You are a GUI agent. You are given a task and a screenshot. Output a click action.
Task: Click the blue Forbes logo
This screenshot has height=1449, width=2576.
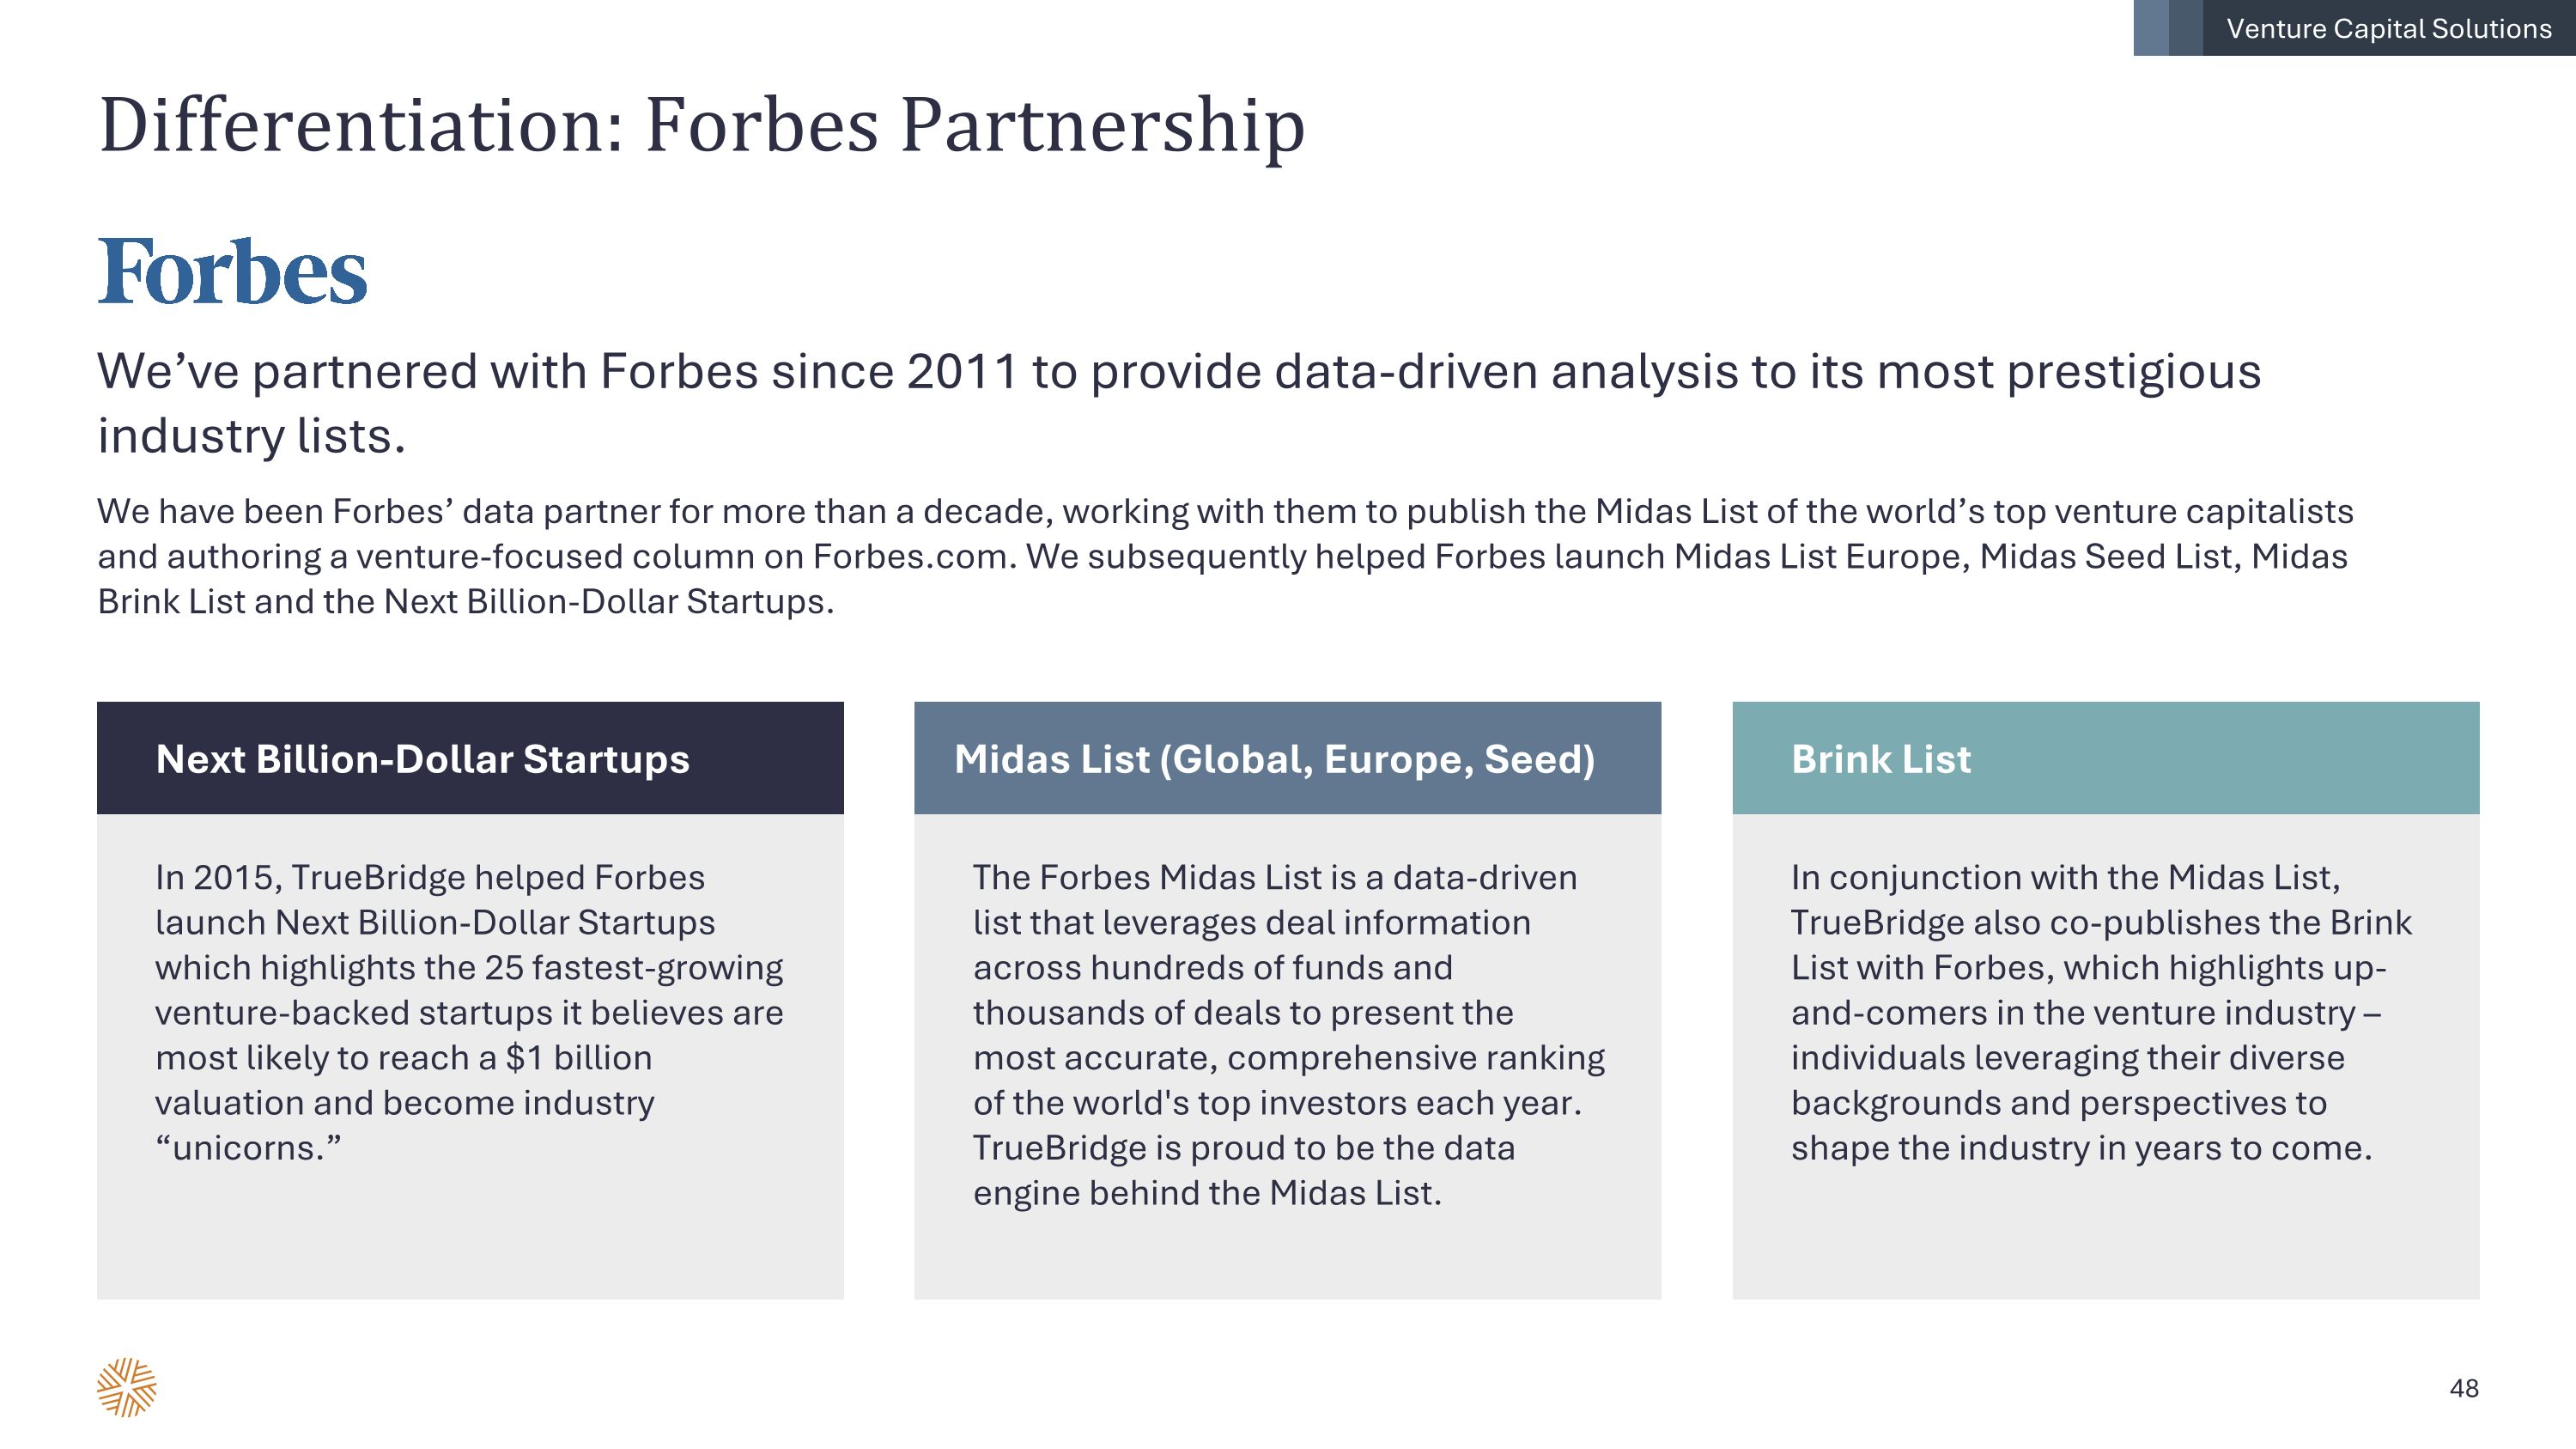[x=232, y=271]
